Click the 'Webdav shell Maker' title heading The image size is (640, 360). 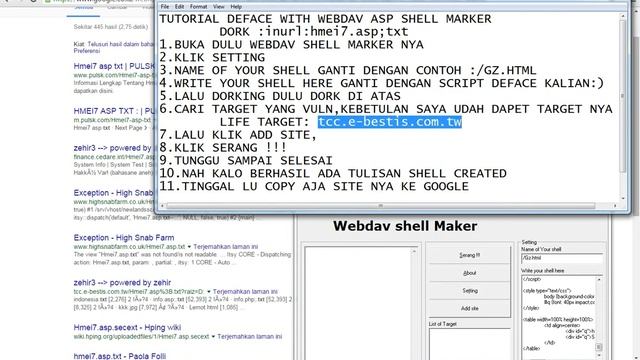coord(405,226)
